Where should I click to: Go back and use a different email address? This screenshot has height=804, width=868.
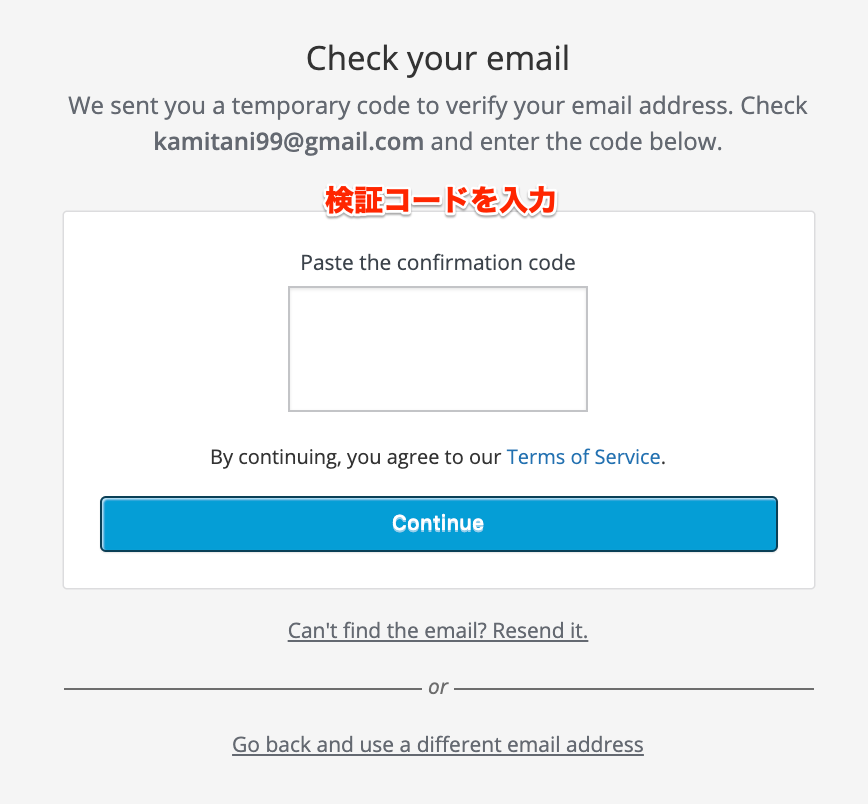(437, 744)
